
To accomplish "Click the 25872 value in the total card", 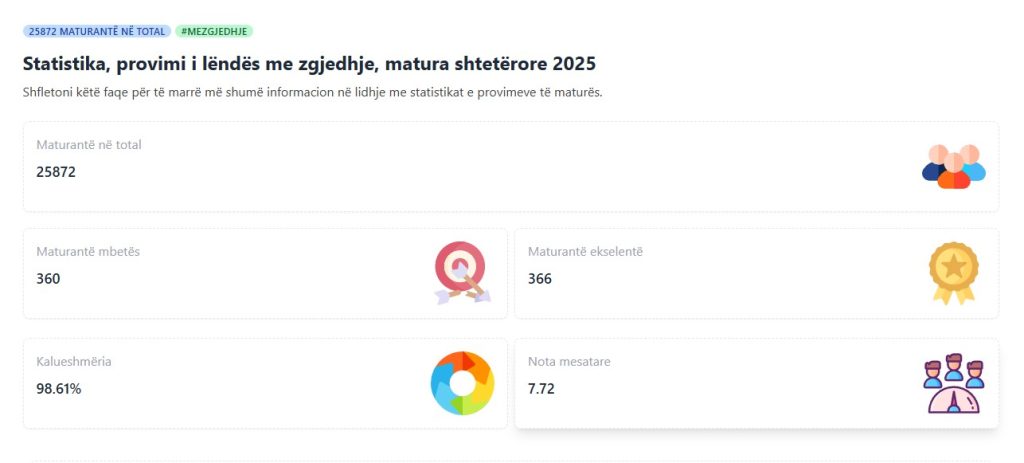I will pos(56,172).
